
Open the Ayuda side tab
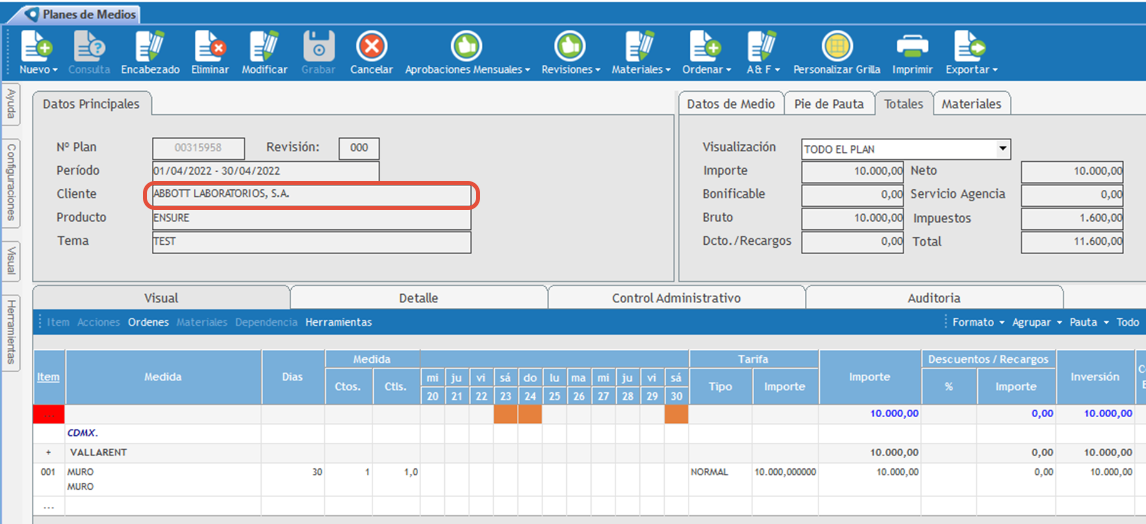tap(12, 106)
